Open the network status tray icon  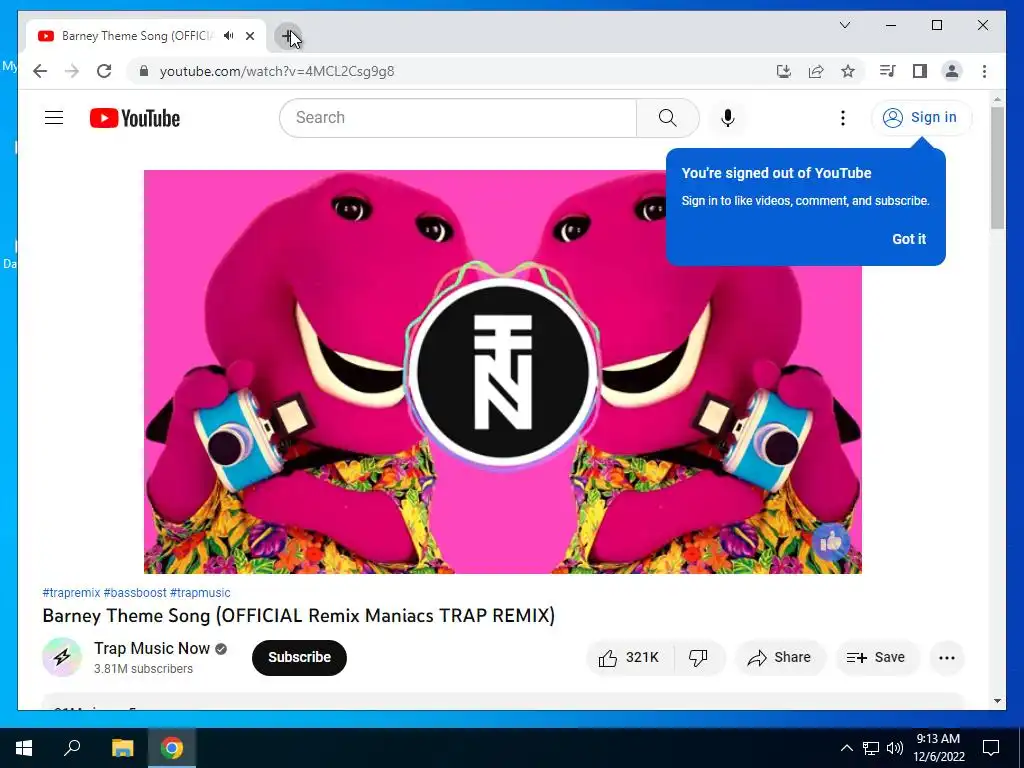click(x=871, y=748)
